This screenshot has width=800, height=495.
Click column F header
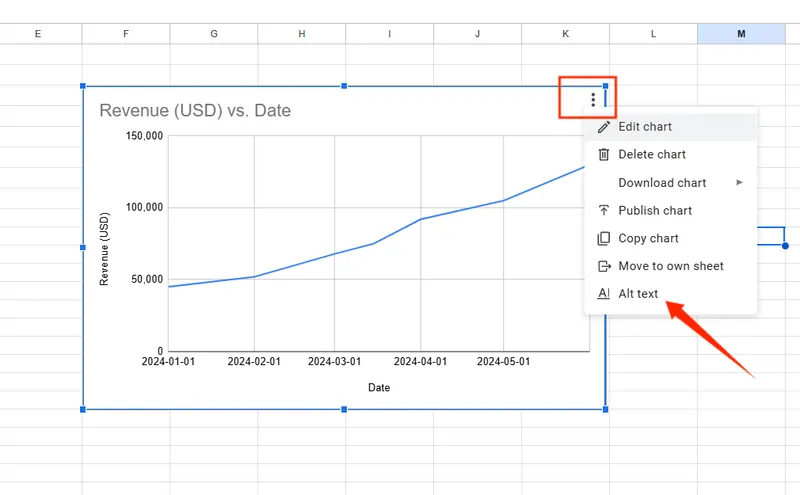coord(126,34)
